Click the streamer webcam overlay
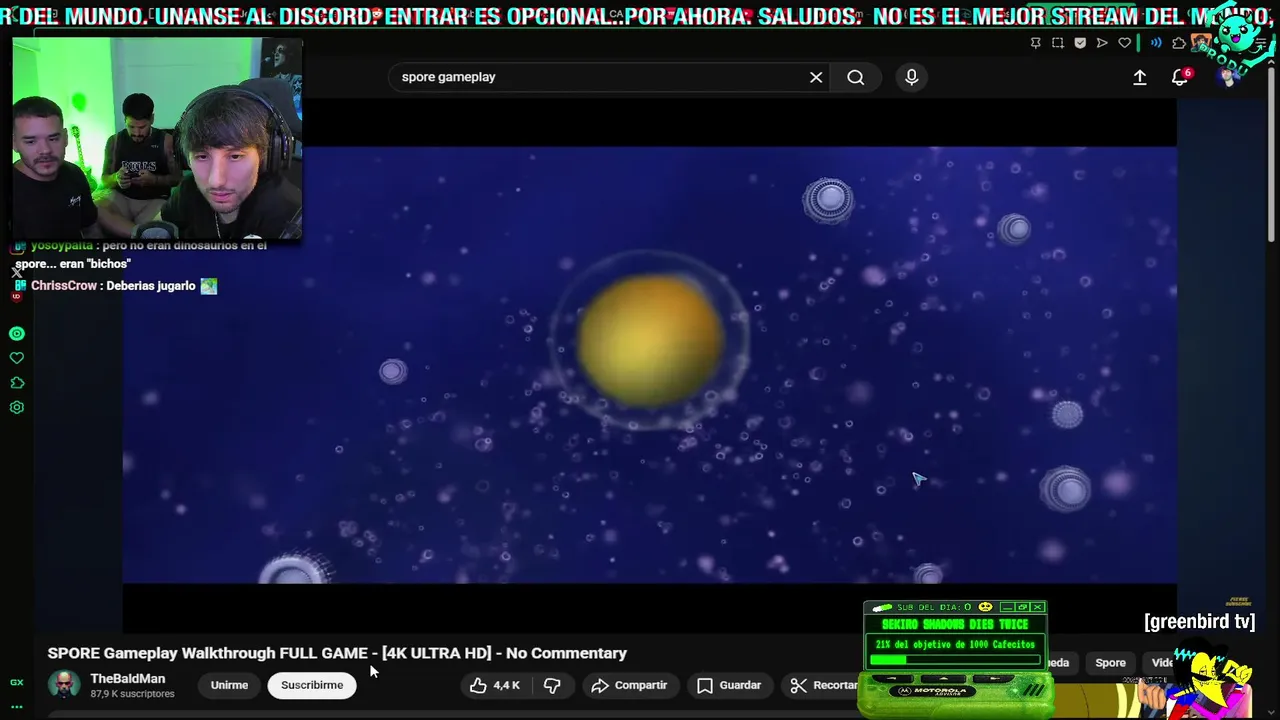Image resolution: width=1280 pixels, height=720 pixels. pos(158,139)
